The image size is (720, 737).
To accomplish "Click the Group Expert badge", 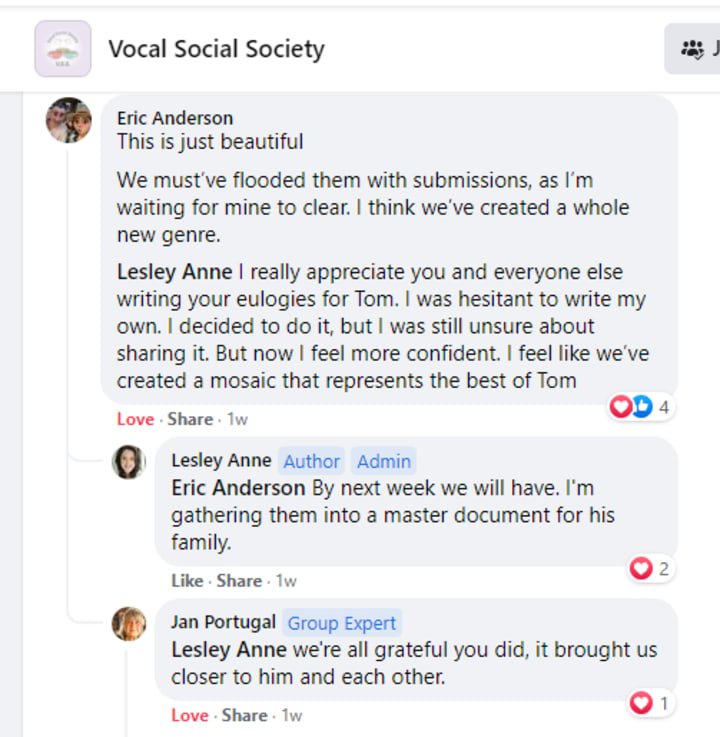I will [342, 623].
